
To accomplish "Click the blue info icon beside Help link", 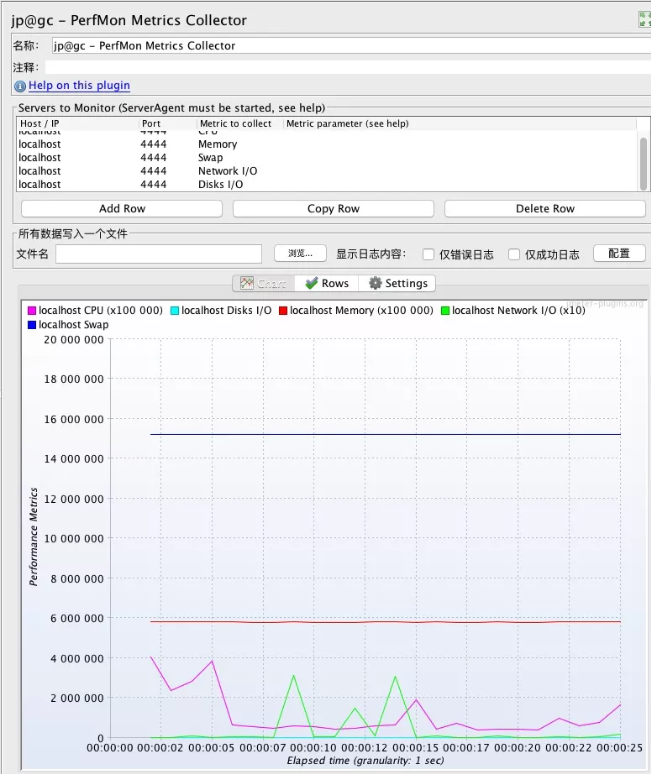I will pyautogui.click(x=20, y=86).
